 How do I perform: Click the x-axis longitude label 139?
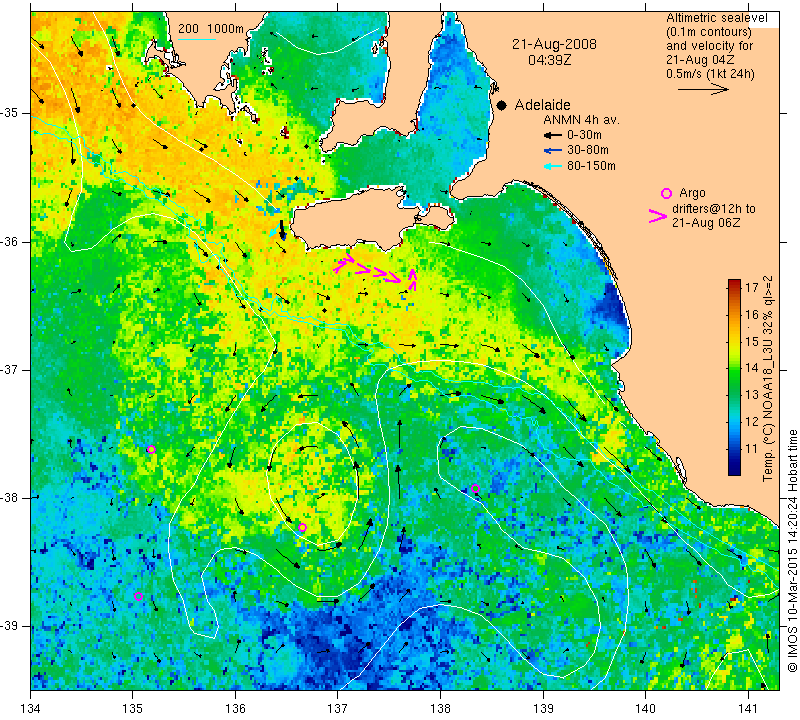point(543,709)
